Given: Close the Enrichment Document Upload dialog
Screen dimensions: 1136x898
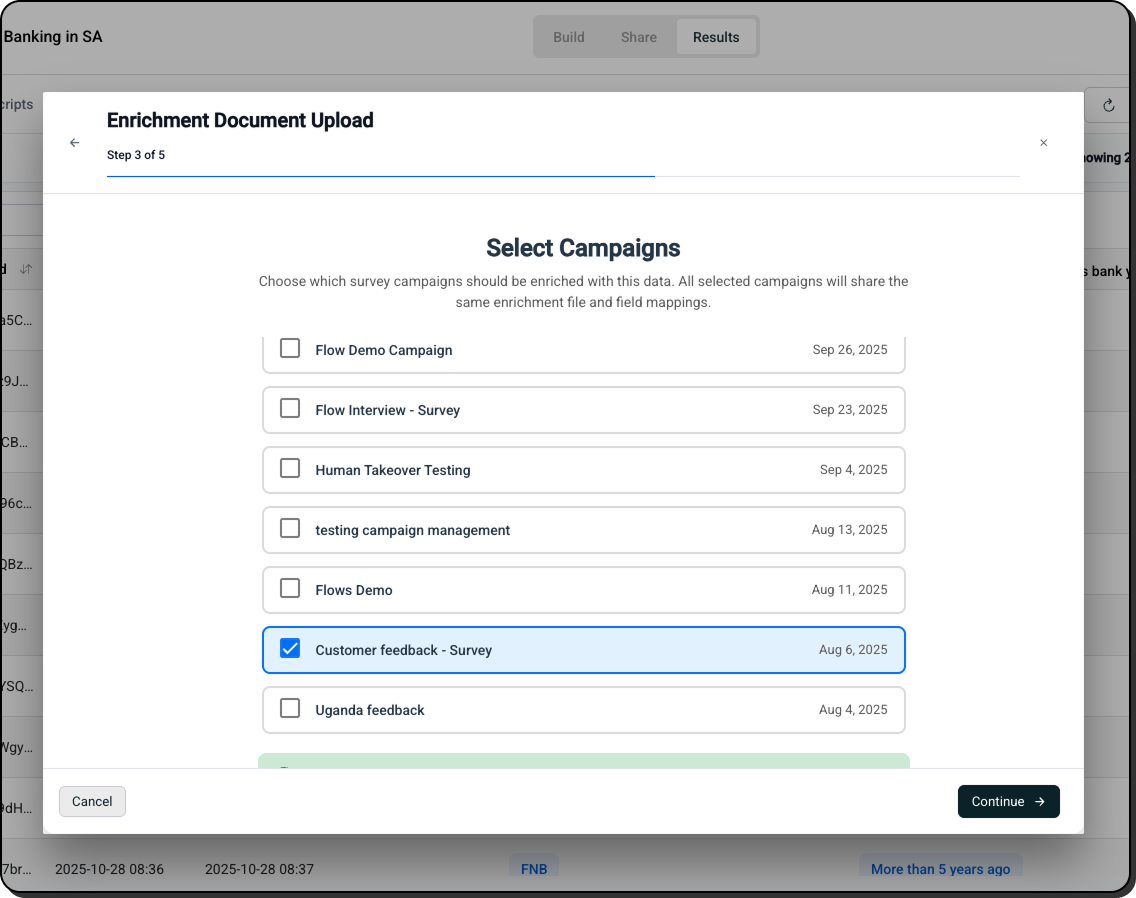Looking at the screenshot, I should (x=1043, y=143).
